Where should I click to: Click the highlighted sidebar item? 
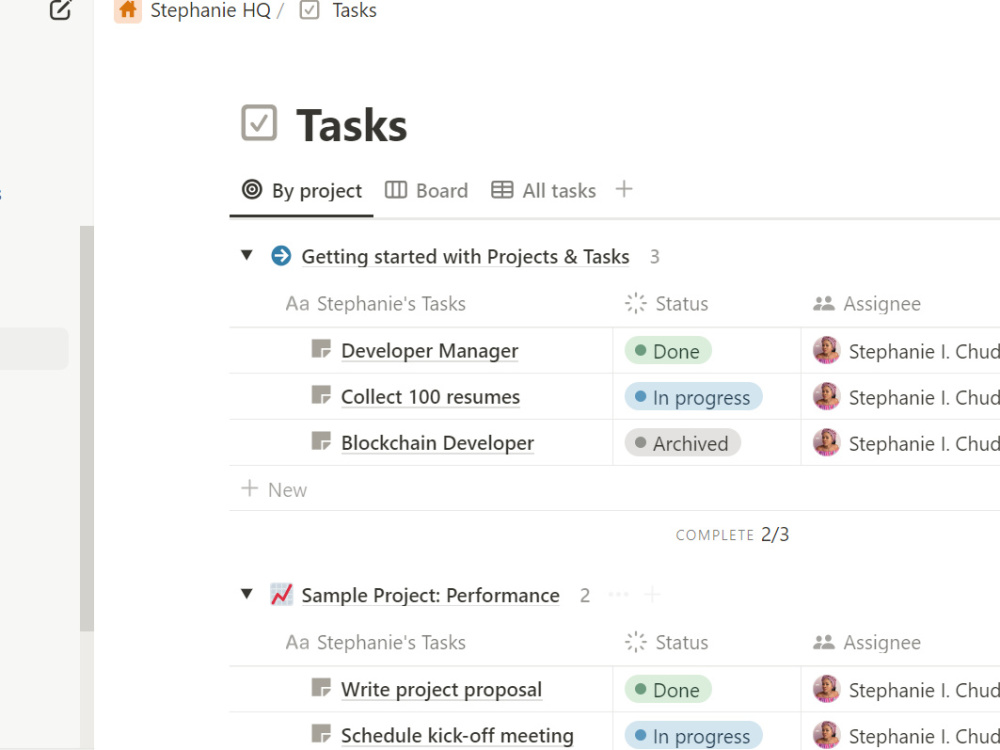[34, 349]
